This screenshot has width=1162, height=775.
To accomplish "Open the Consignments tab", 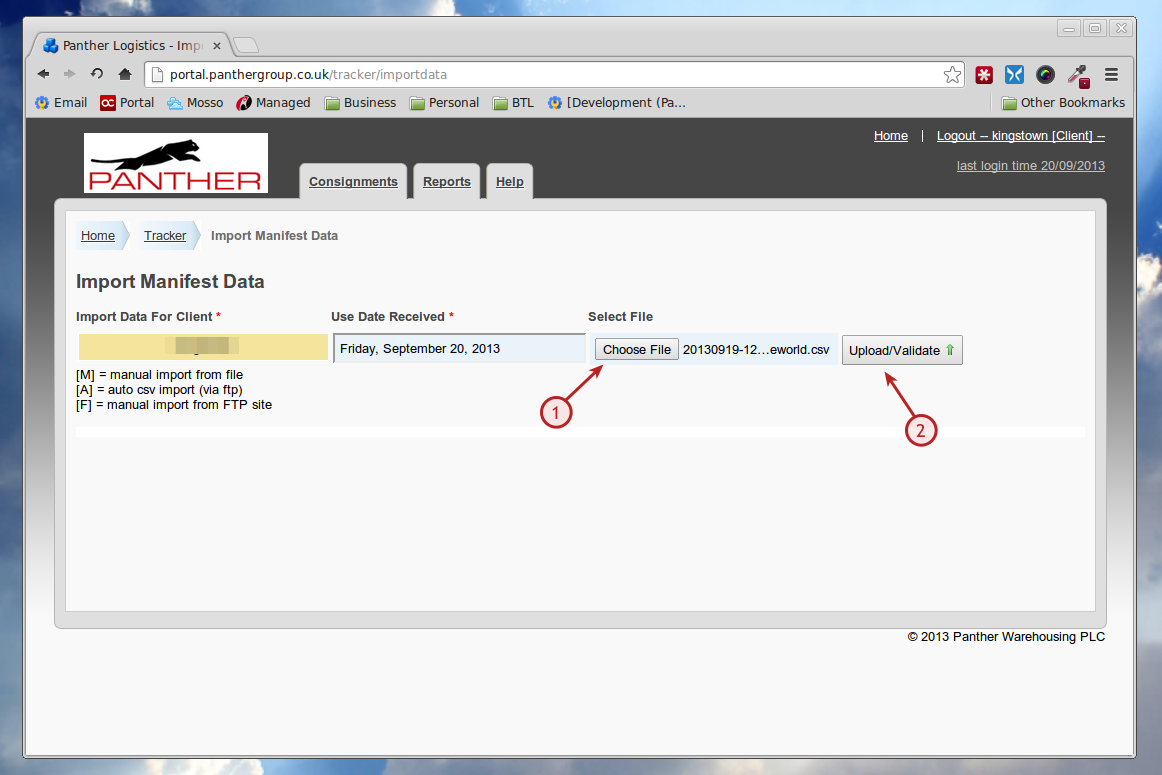I will tap(353, 182).
